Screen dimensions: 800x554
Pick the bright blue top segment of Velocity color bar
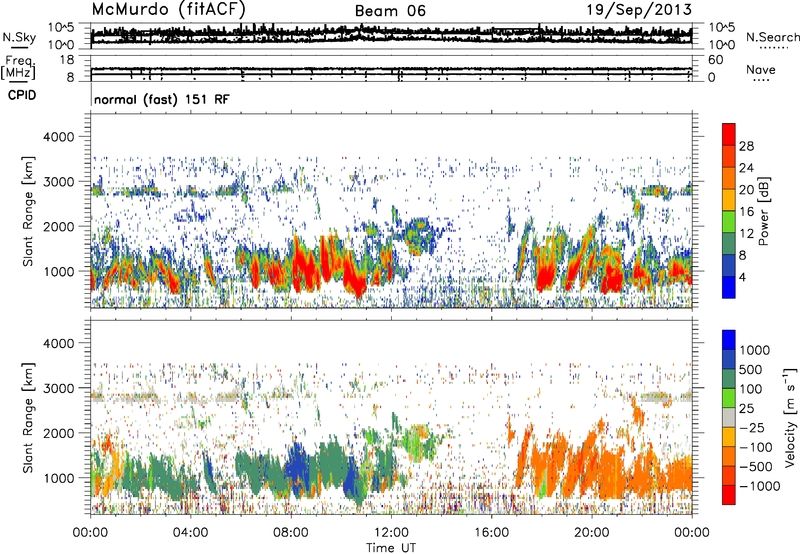729,340
